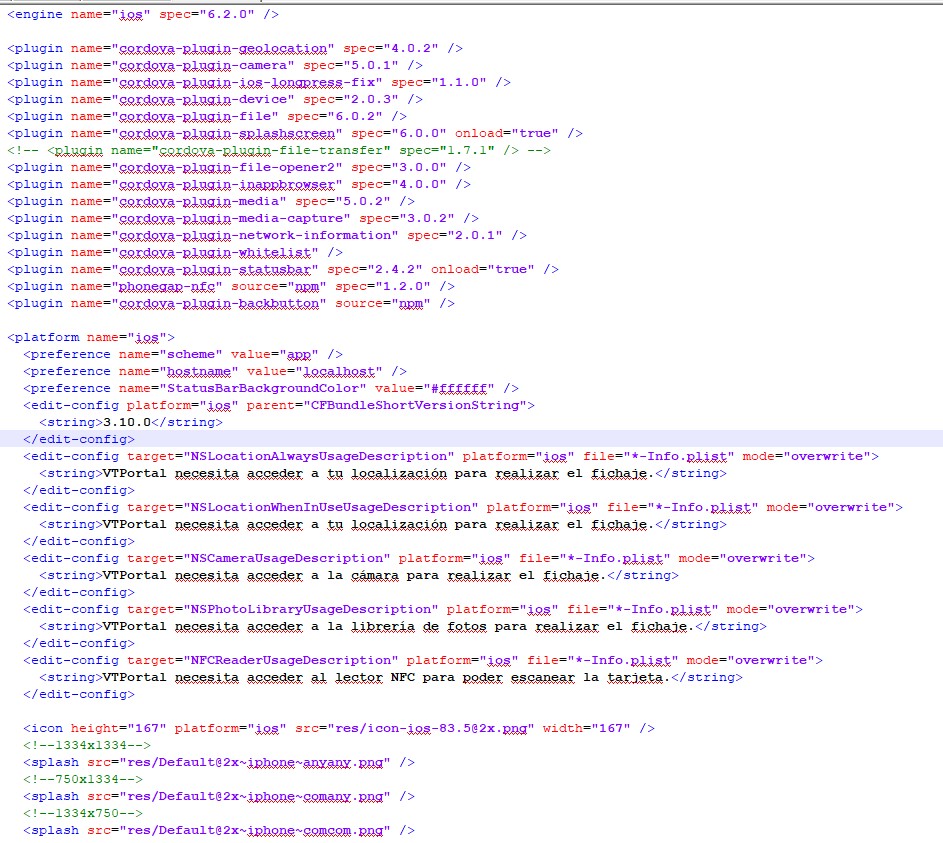Click the icon height="167" line
This screenshot has width=943, height=843.
[x=339, y=728]
